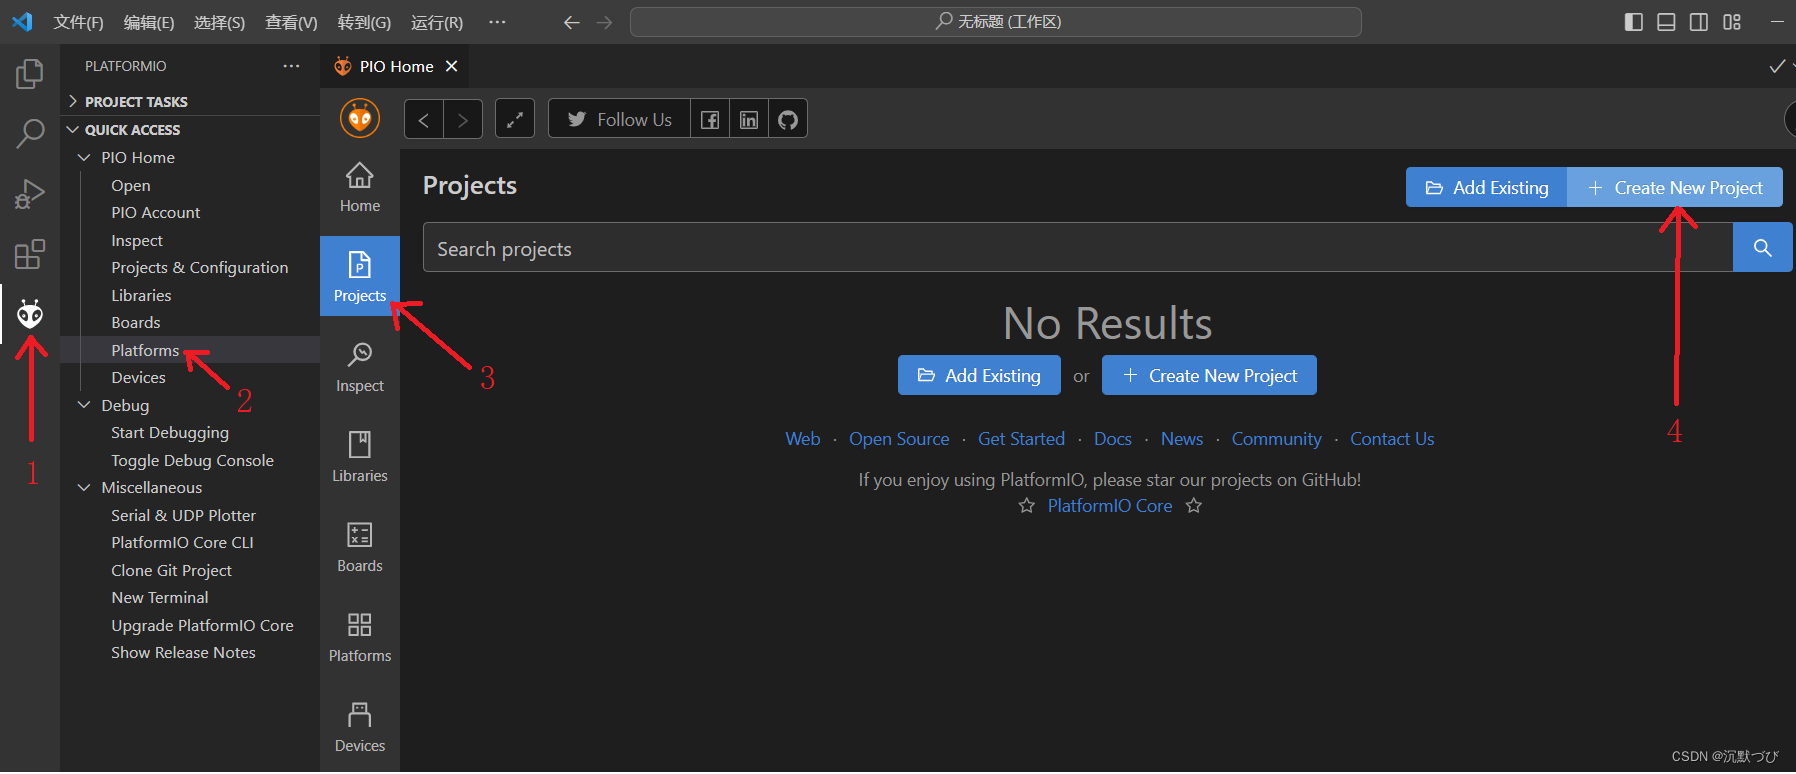Click the search magnifier button for projects
1796x774 pixels.
coord(1762,248)
